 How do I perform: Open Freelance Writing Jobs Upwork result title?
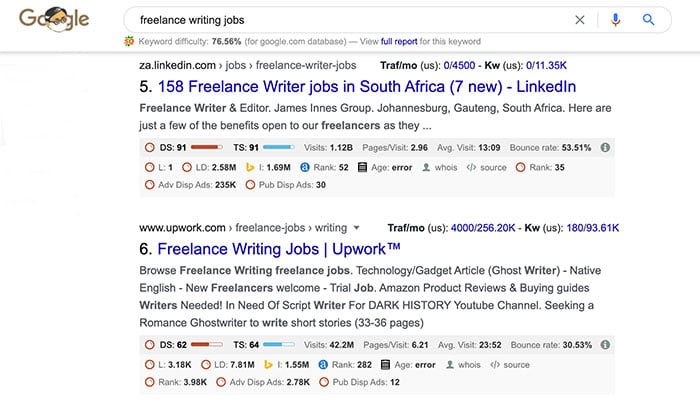click(279, 249)
